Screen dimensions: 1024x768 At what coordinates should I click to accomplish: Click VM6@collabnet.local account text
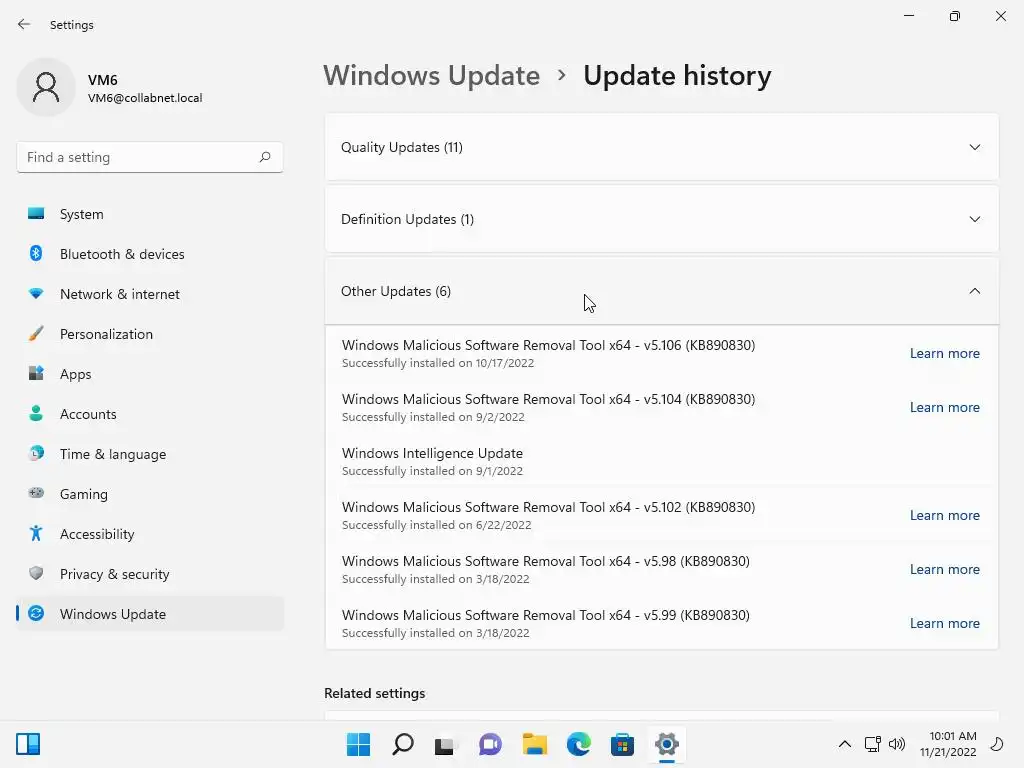(x=145, y=98)
